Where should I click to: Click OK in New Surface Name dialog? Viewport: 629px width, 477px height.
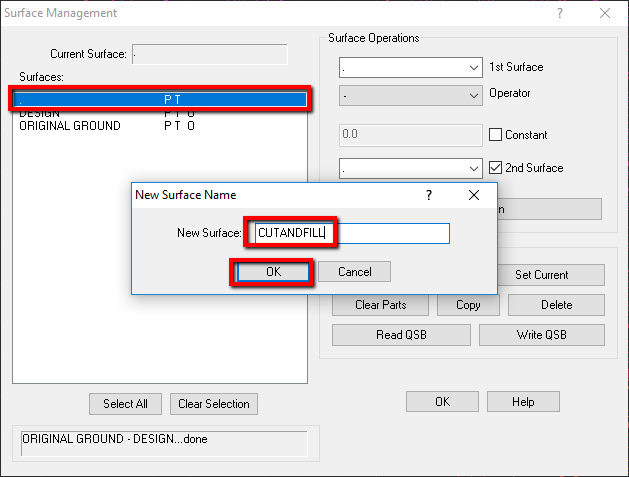point(273,272)
